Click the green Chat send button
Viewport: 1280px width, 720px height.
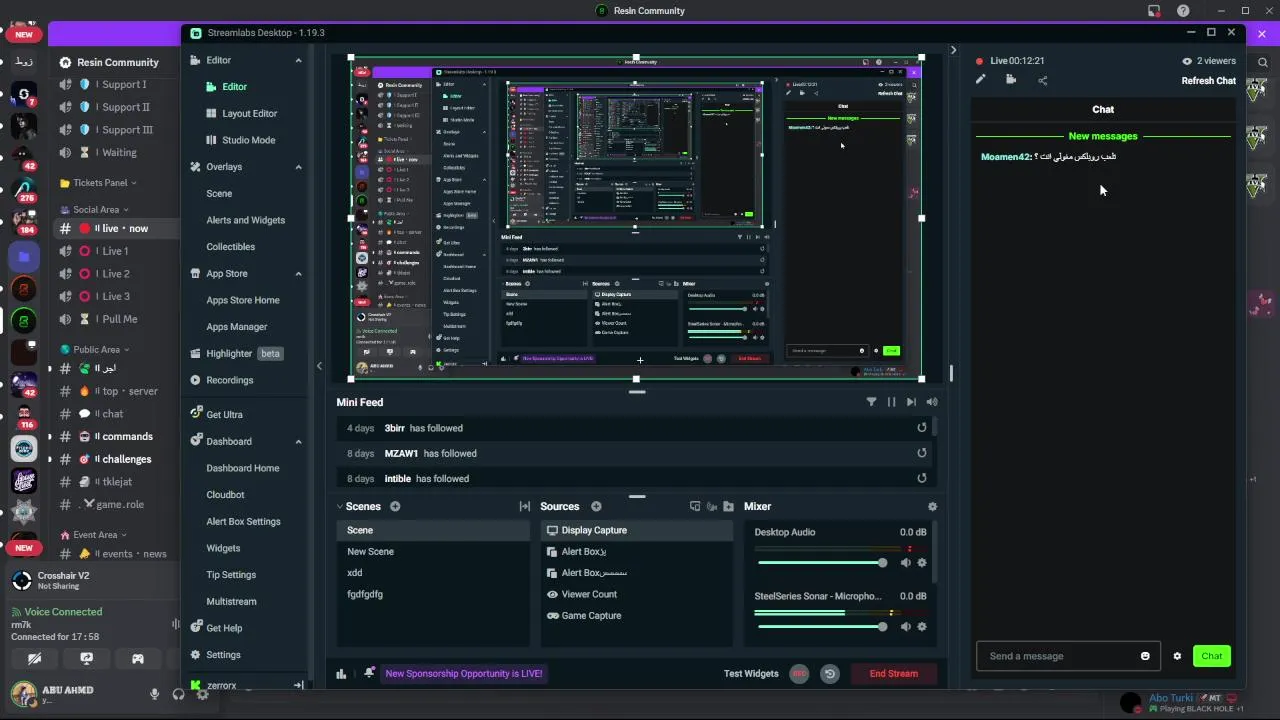tap(1212, 656)
